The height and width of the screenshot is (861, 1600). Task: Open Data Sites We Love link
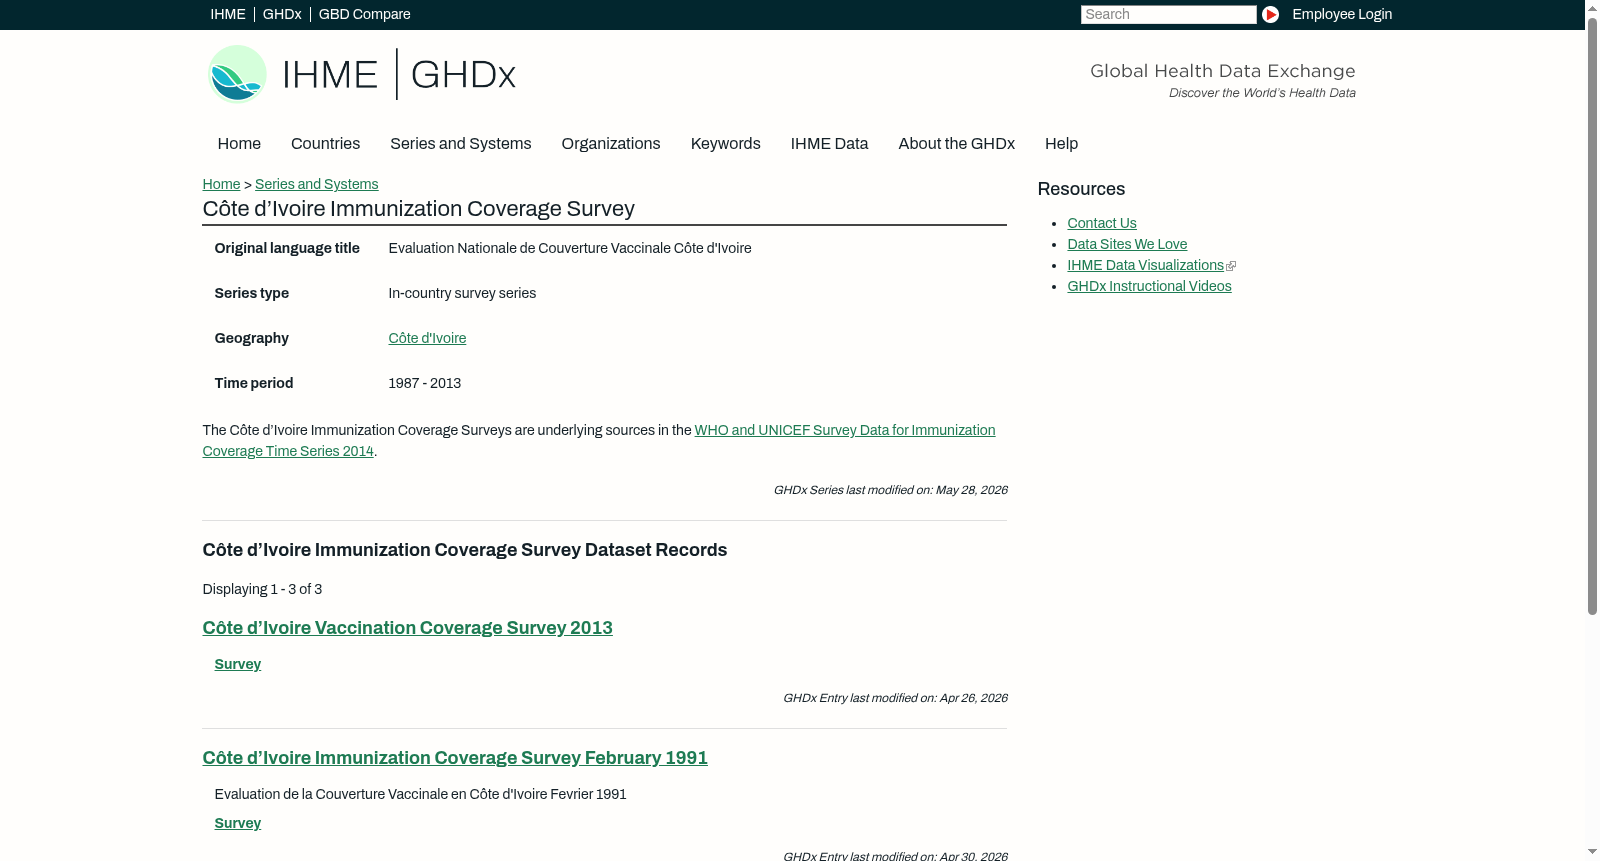[1127, 244]
